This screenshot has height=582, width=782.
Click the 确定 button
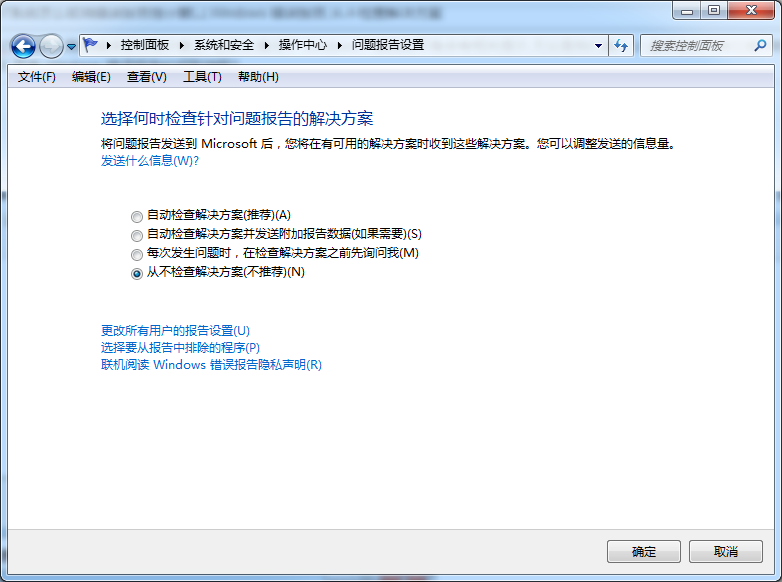point(644,552)
